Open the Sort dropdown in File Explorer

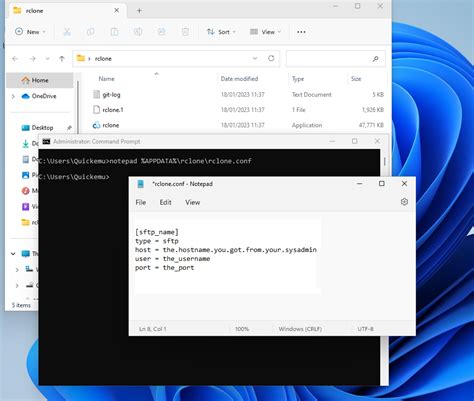(221, 32)
